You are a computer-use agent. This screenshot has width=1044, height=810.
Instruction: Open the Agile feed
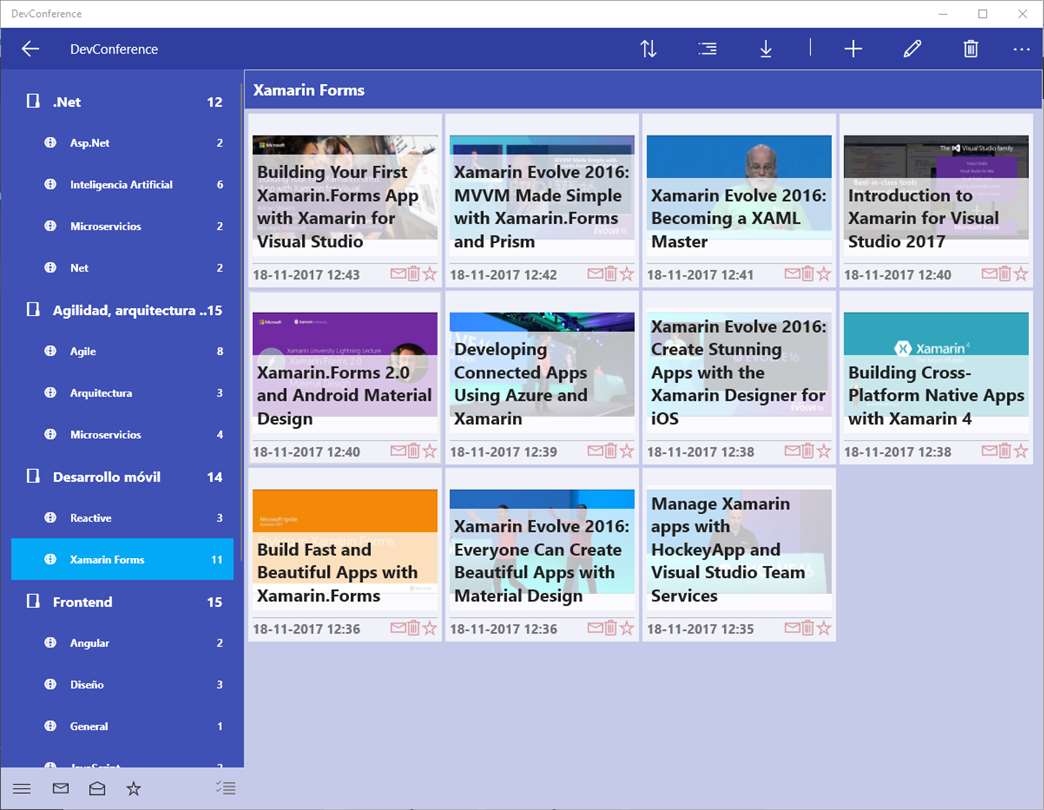coord(123,351)
